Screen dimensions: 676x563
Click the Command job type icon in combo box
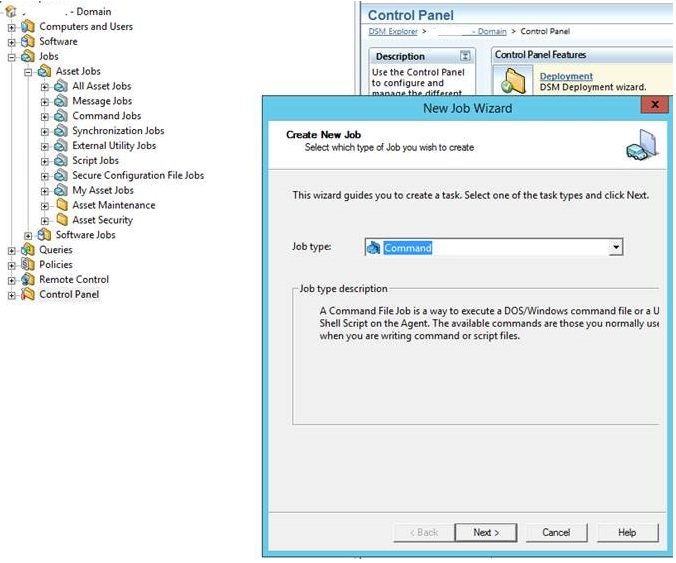(373, 247)
